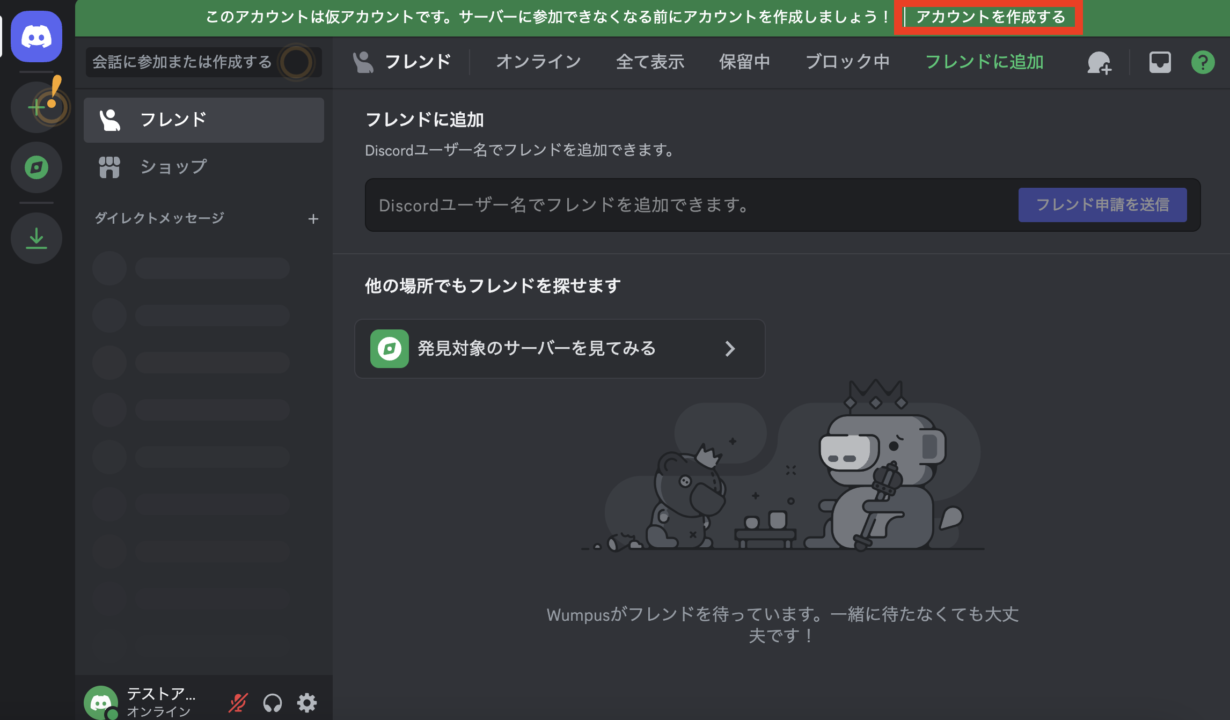This screenshot has height=720, width=1230.
Task: Switch to the オンライン tab
Action: pos(539,61)
